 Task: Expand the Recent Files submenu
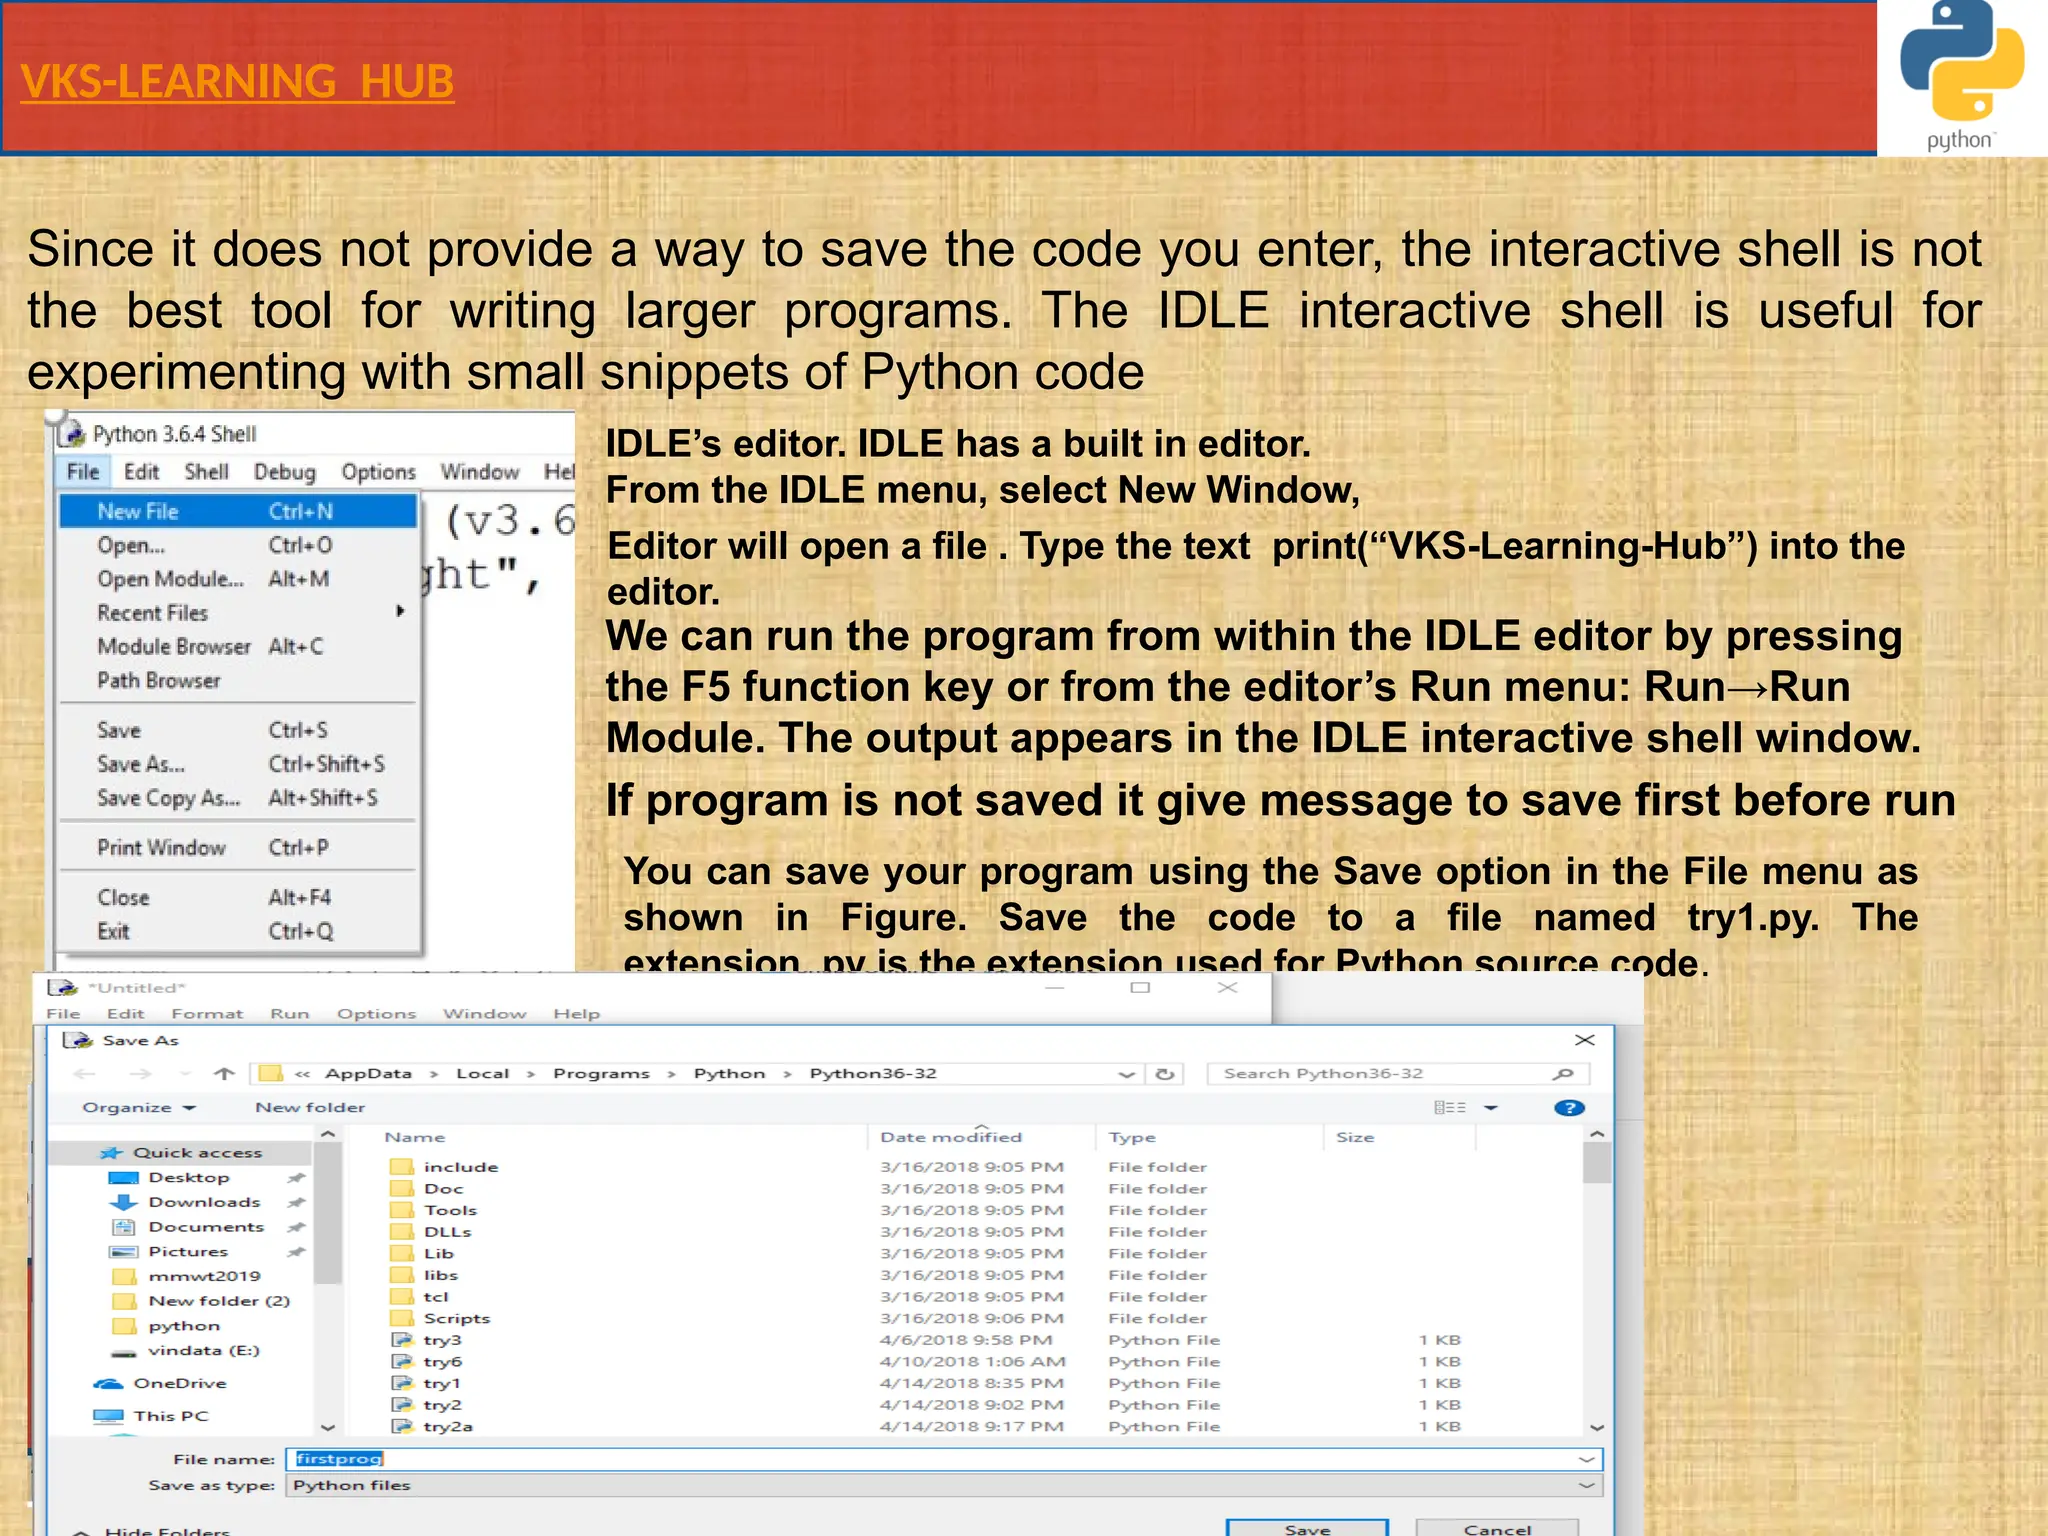(238, 612)
